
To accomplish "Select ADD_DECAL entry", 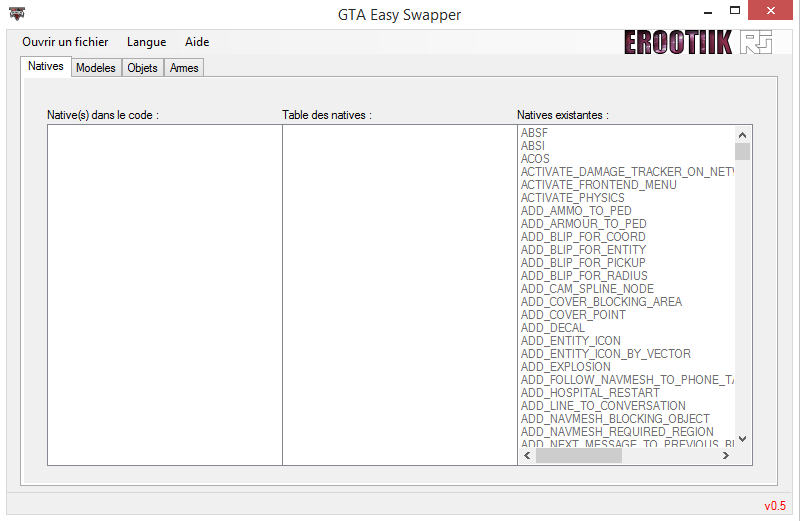I will tap(553, 328).
